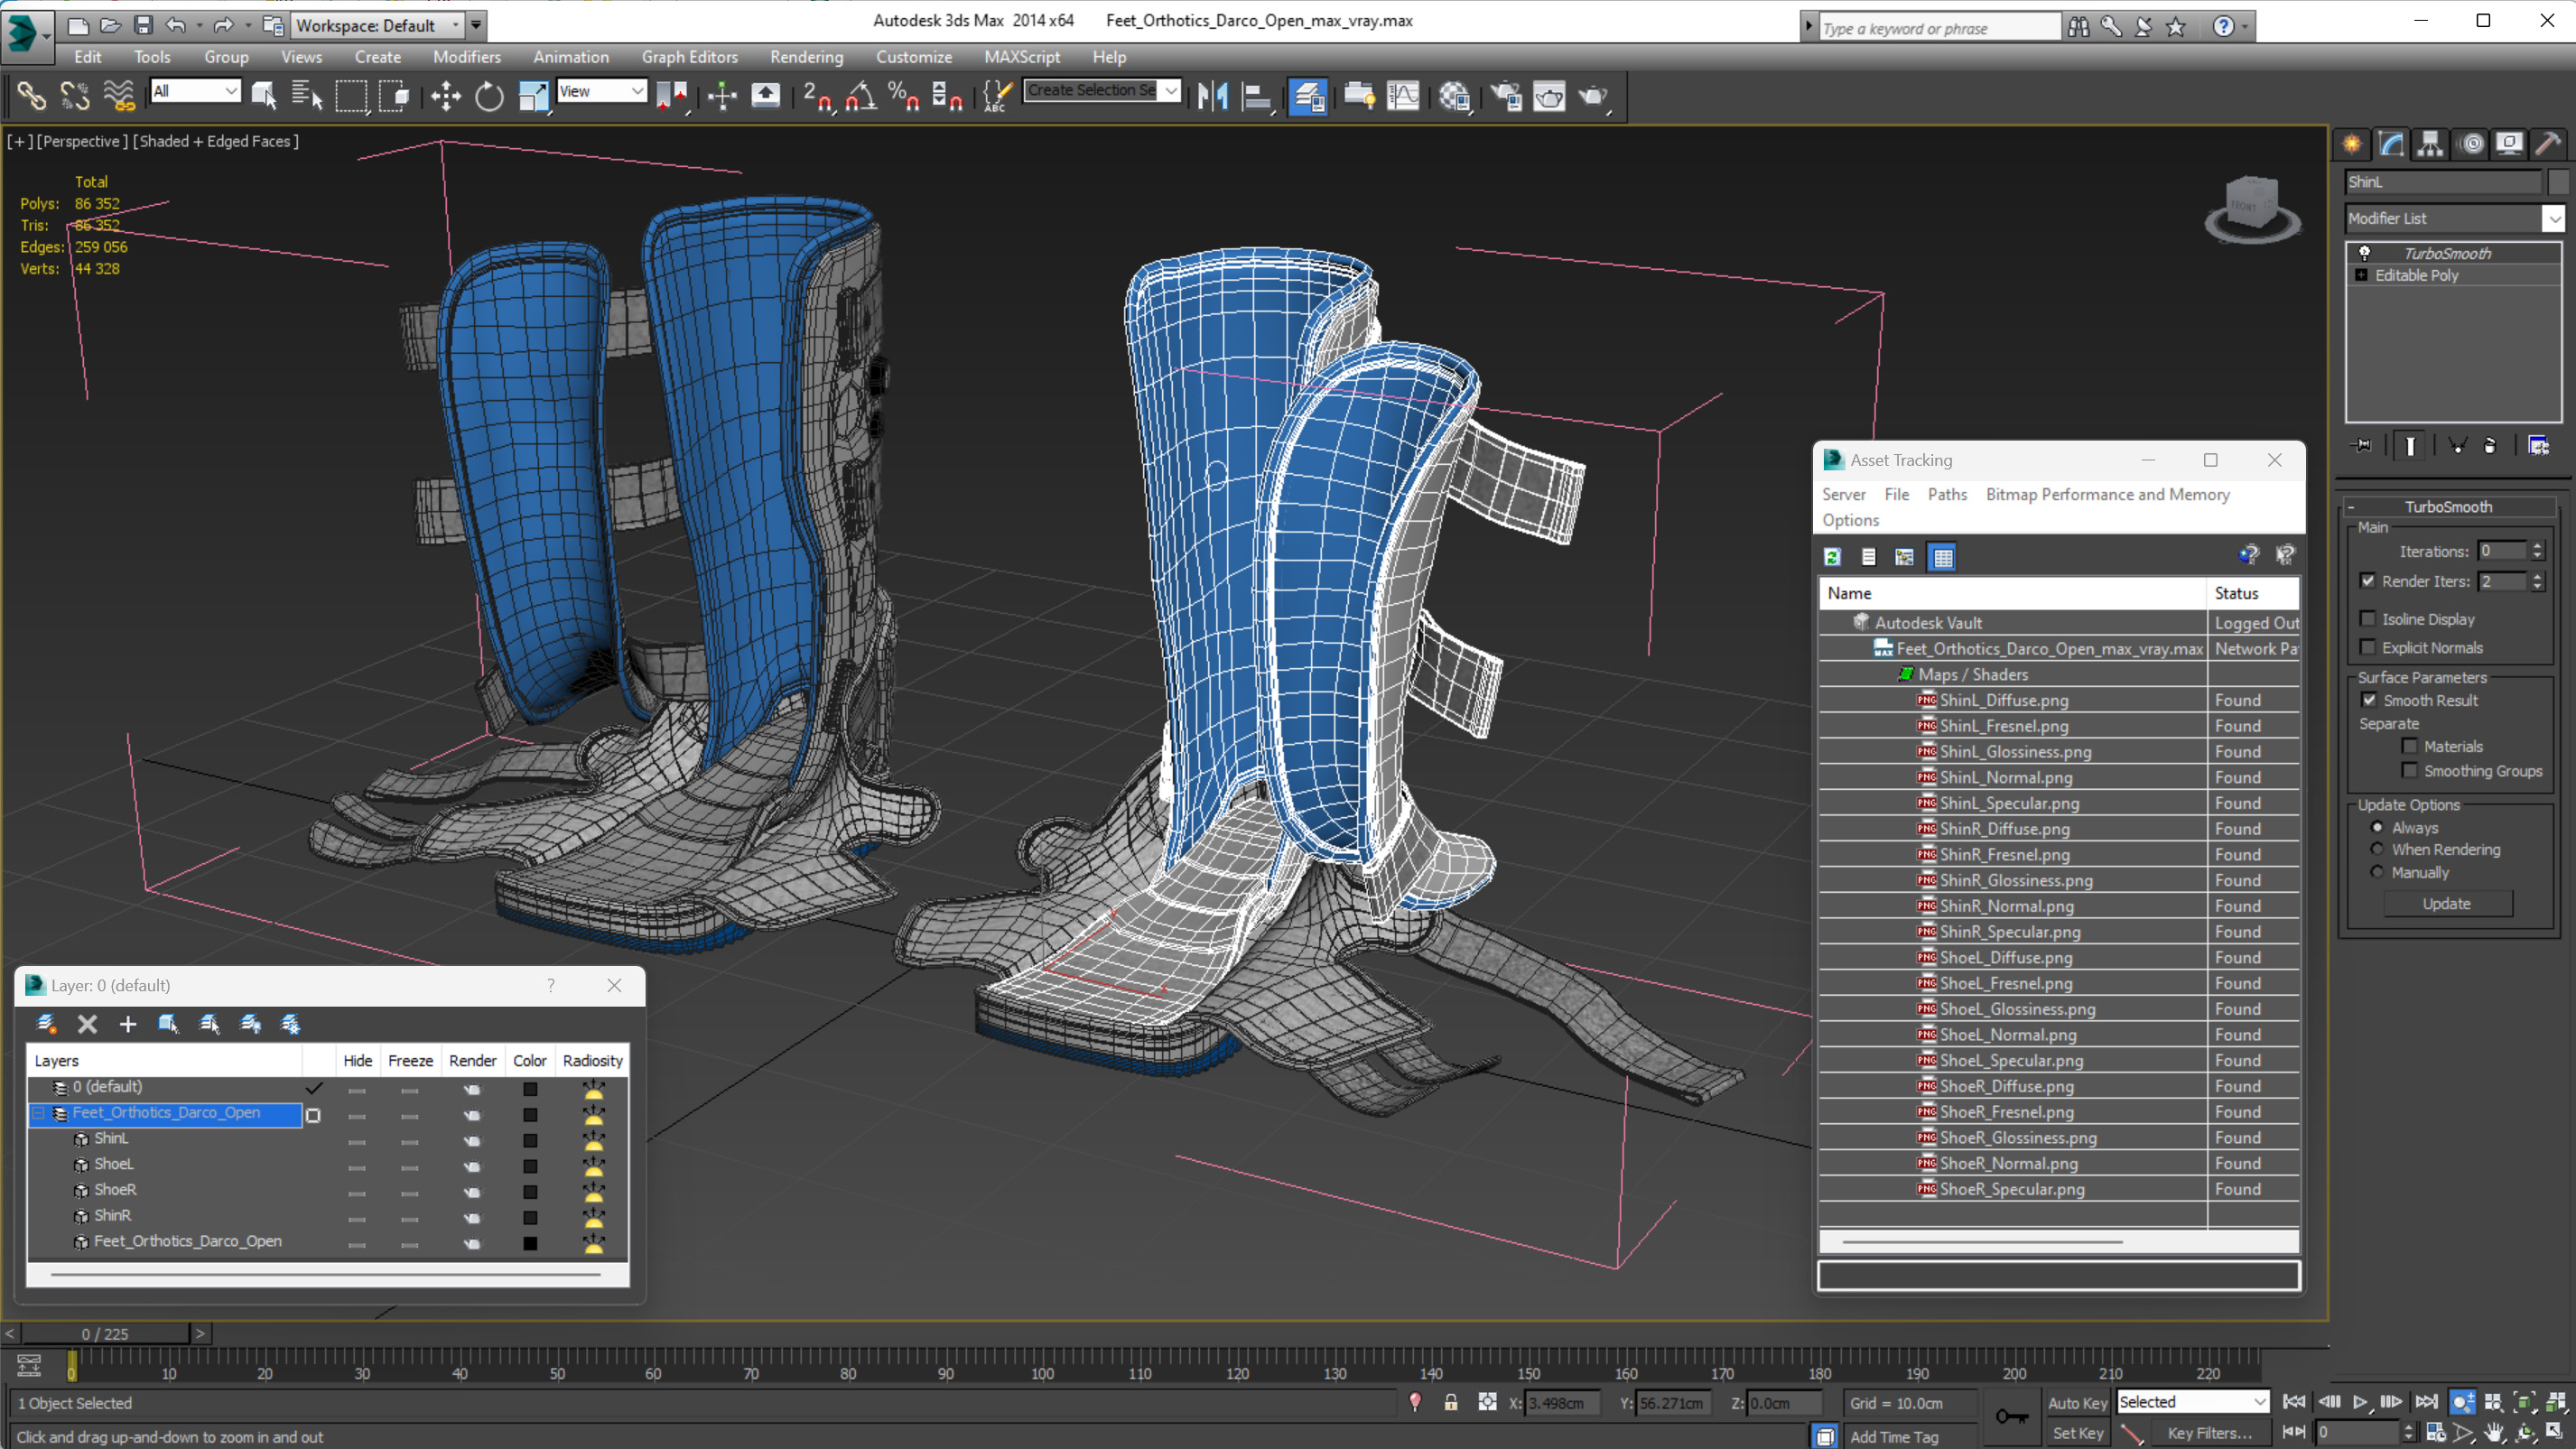Open the Hierarchy command panel tab
The height and width of the screenshot is (1449, 2576).
click(2430, 144)
